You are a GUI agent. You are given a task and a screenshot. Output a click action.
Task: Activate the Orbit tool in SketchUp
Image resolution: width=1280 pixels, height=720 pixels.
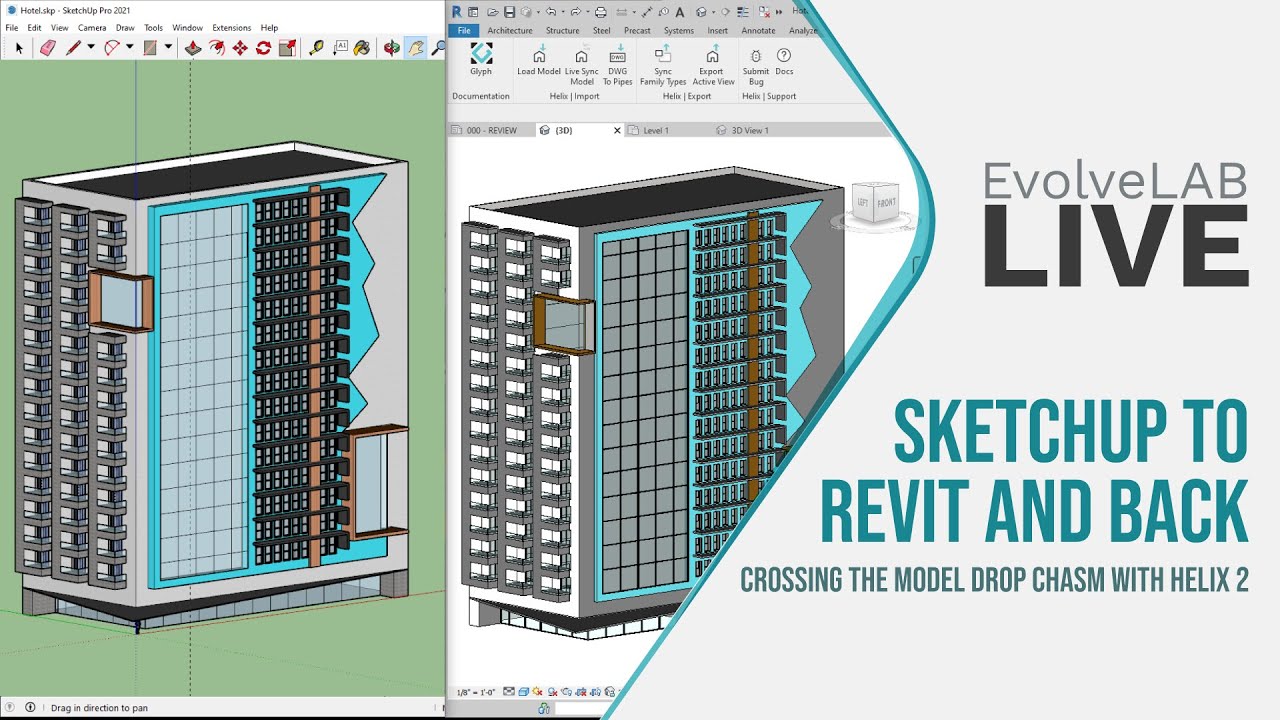click(x=391, y=47)
